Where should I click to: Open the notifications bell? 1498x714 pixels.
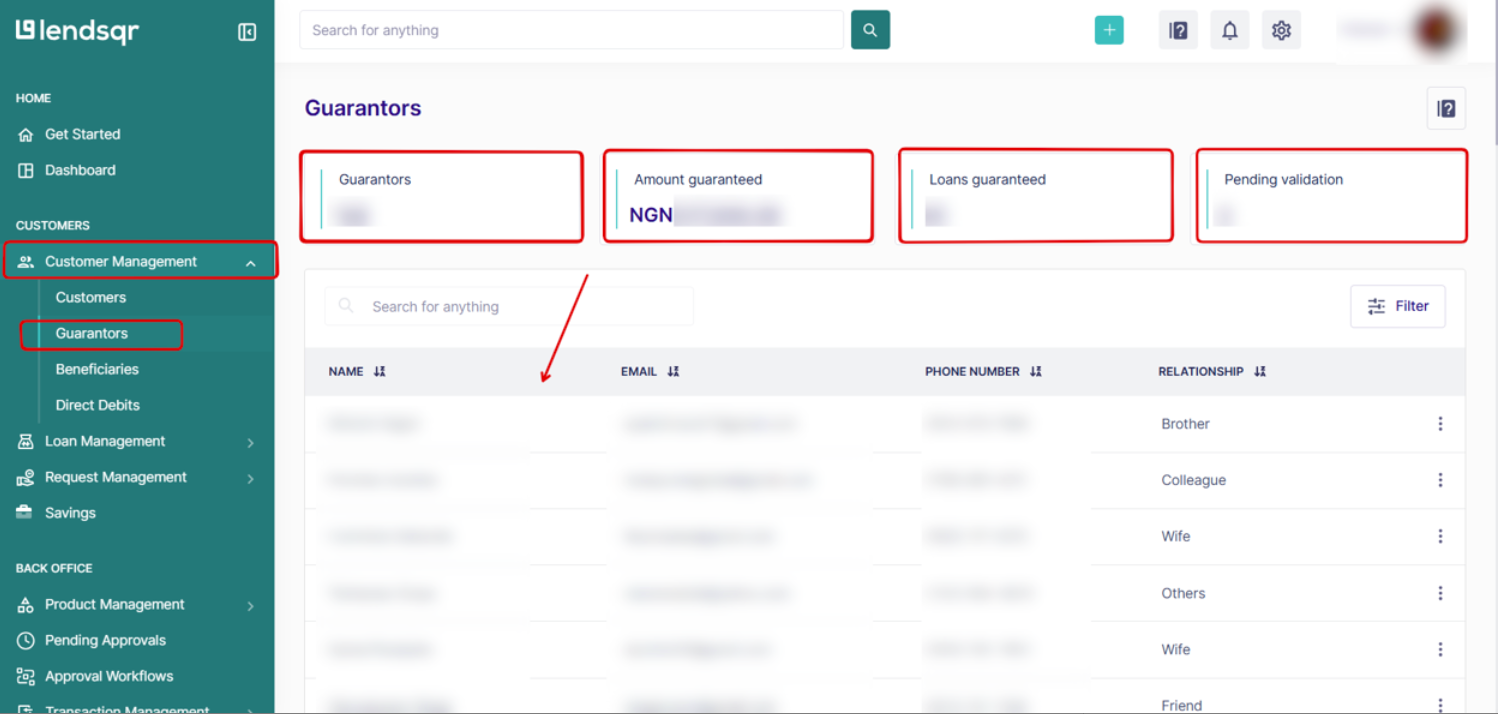pos(1229,30)
